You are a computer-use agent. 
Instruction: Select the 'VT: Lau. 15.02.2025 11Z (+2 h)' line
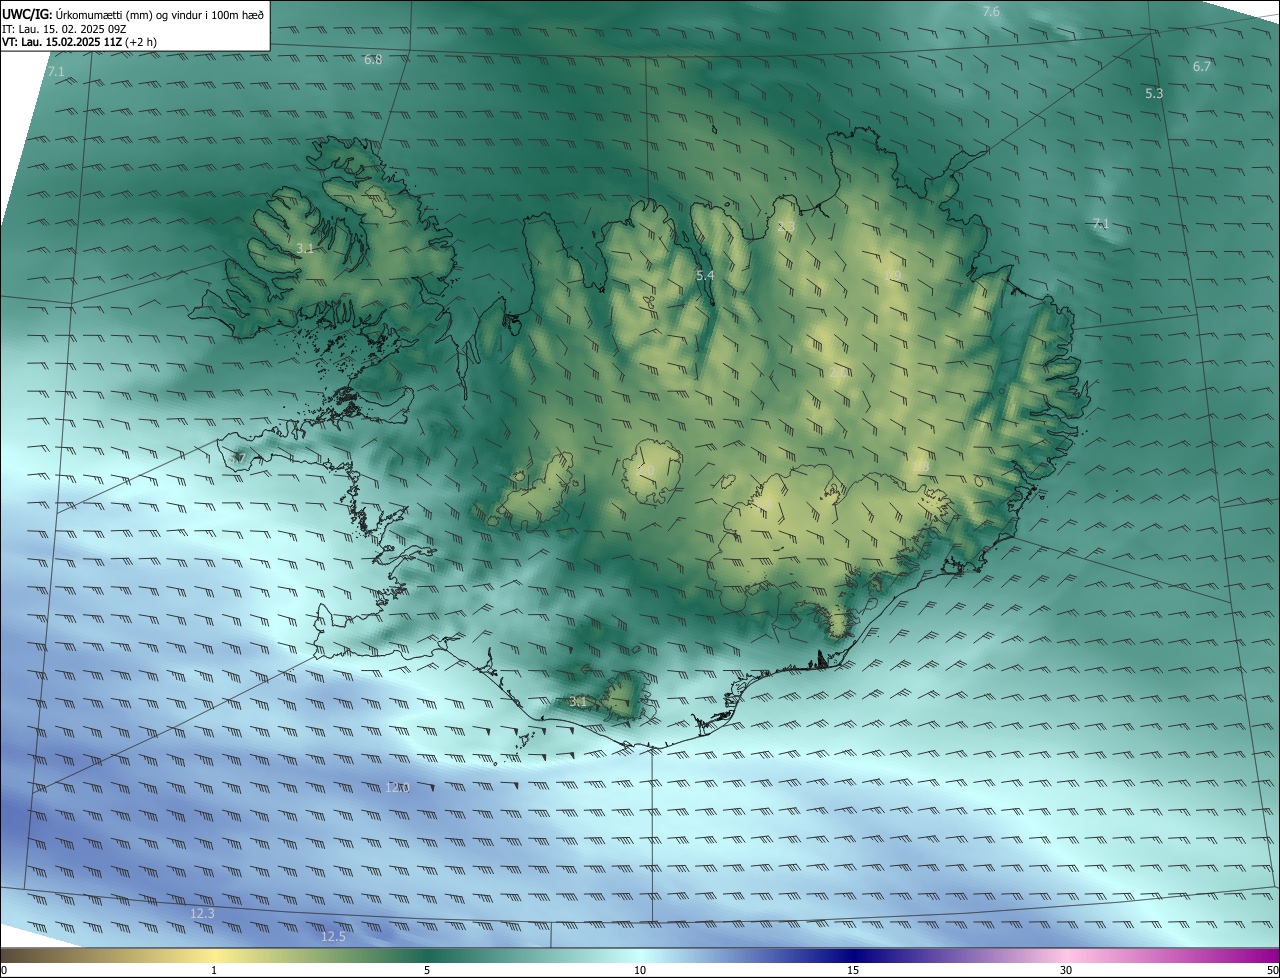[80, 42]
